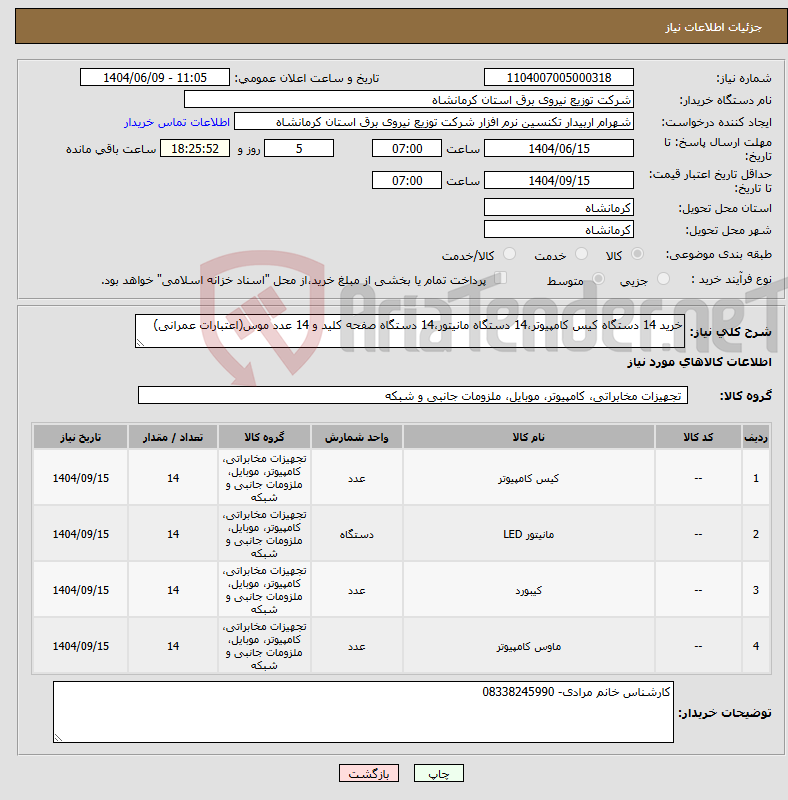Click the واحد شمارش column header

(357, 437)
